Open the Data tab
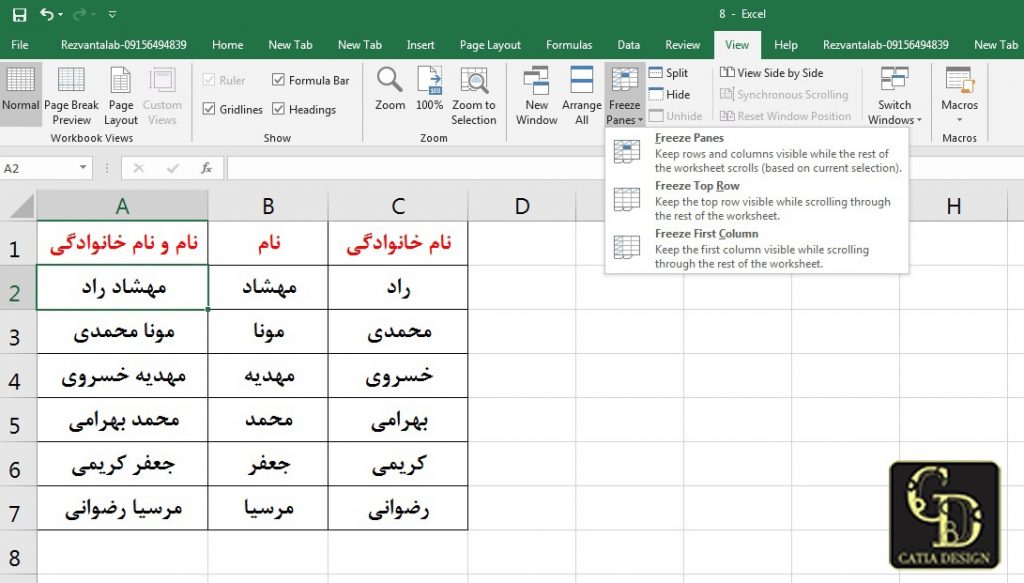The image size is (1024, 583). click(628, 45)
